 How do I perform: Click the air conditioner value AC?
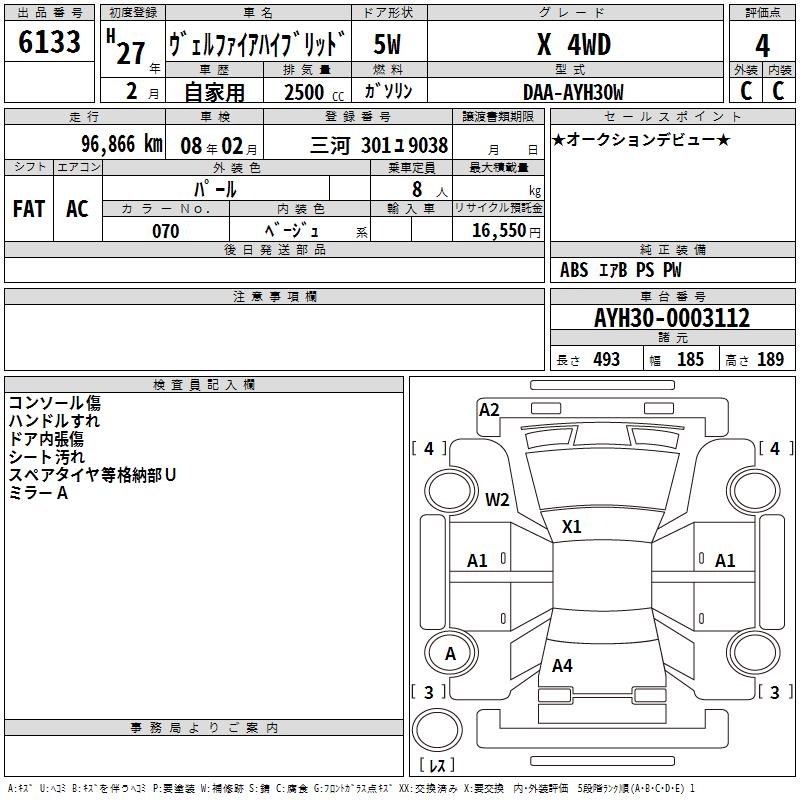tap(78, 209)
